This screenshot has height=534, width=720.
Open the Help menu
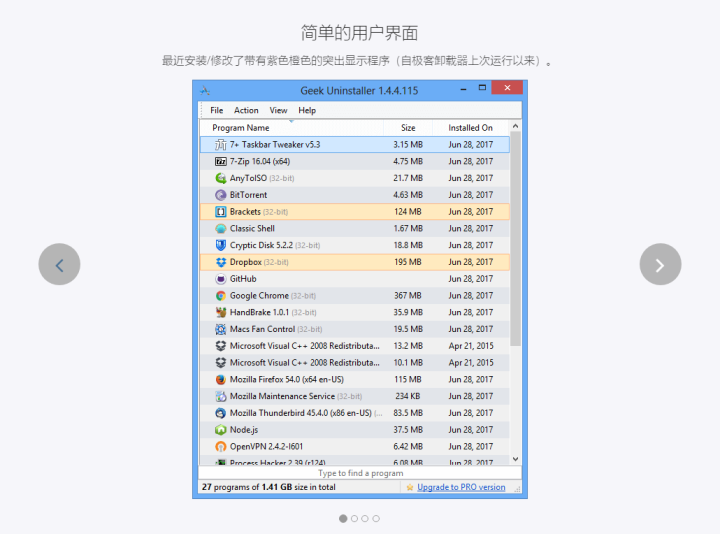(x=307, y=110)
